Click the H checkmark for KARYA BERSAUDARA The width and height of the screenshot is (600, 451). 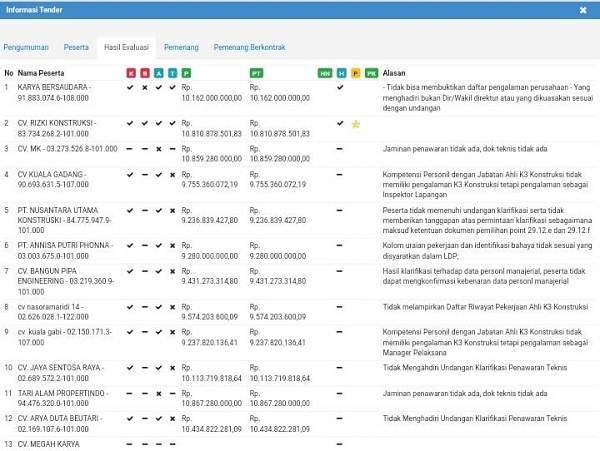(340, 87)
